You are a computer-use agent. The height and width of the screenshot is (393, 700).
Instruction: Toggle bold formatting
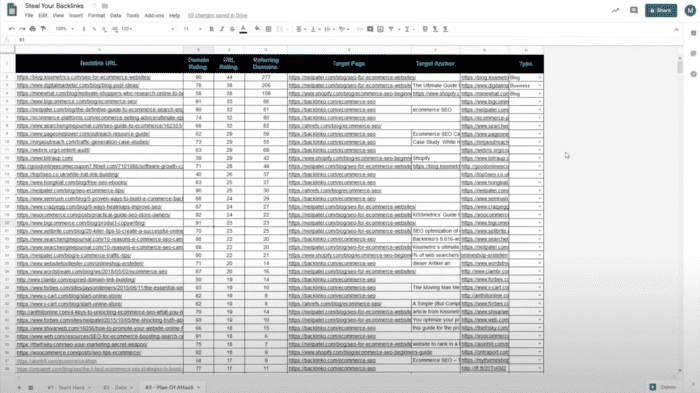212,29
